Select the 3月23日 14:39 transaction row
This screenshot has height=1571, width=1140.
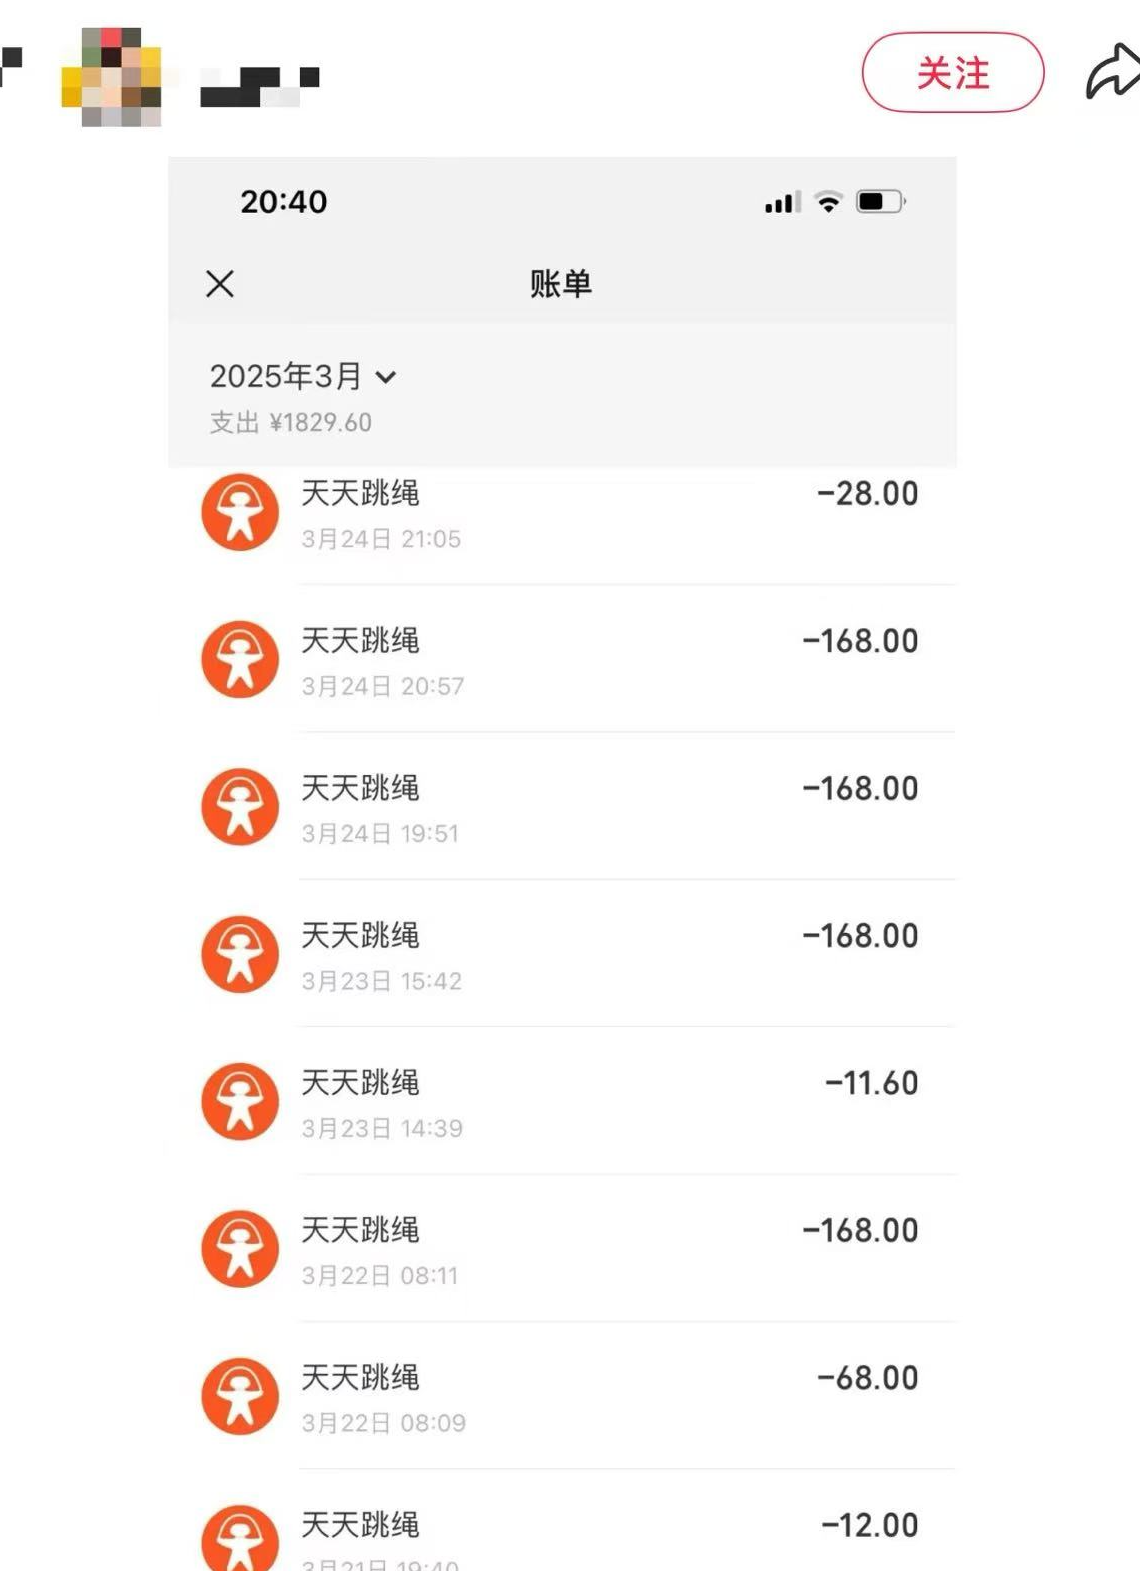point(562,1102)
